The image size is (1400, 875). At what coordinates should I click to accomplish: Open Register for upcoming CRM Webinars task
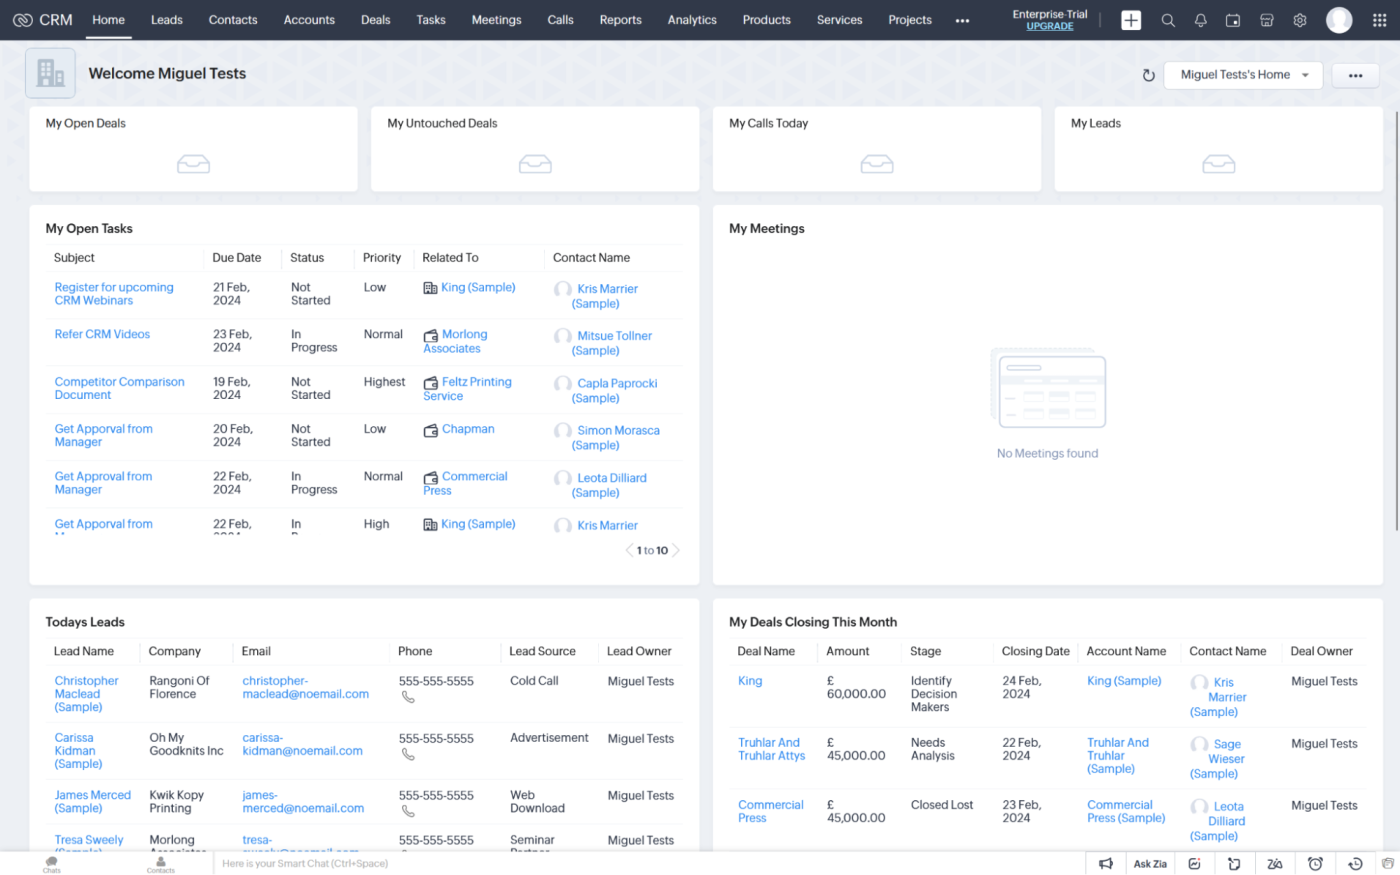(x=114, y=294)
